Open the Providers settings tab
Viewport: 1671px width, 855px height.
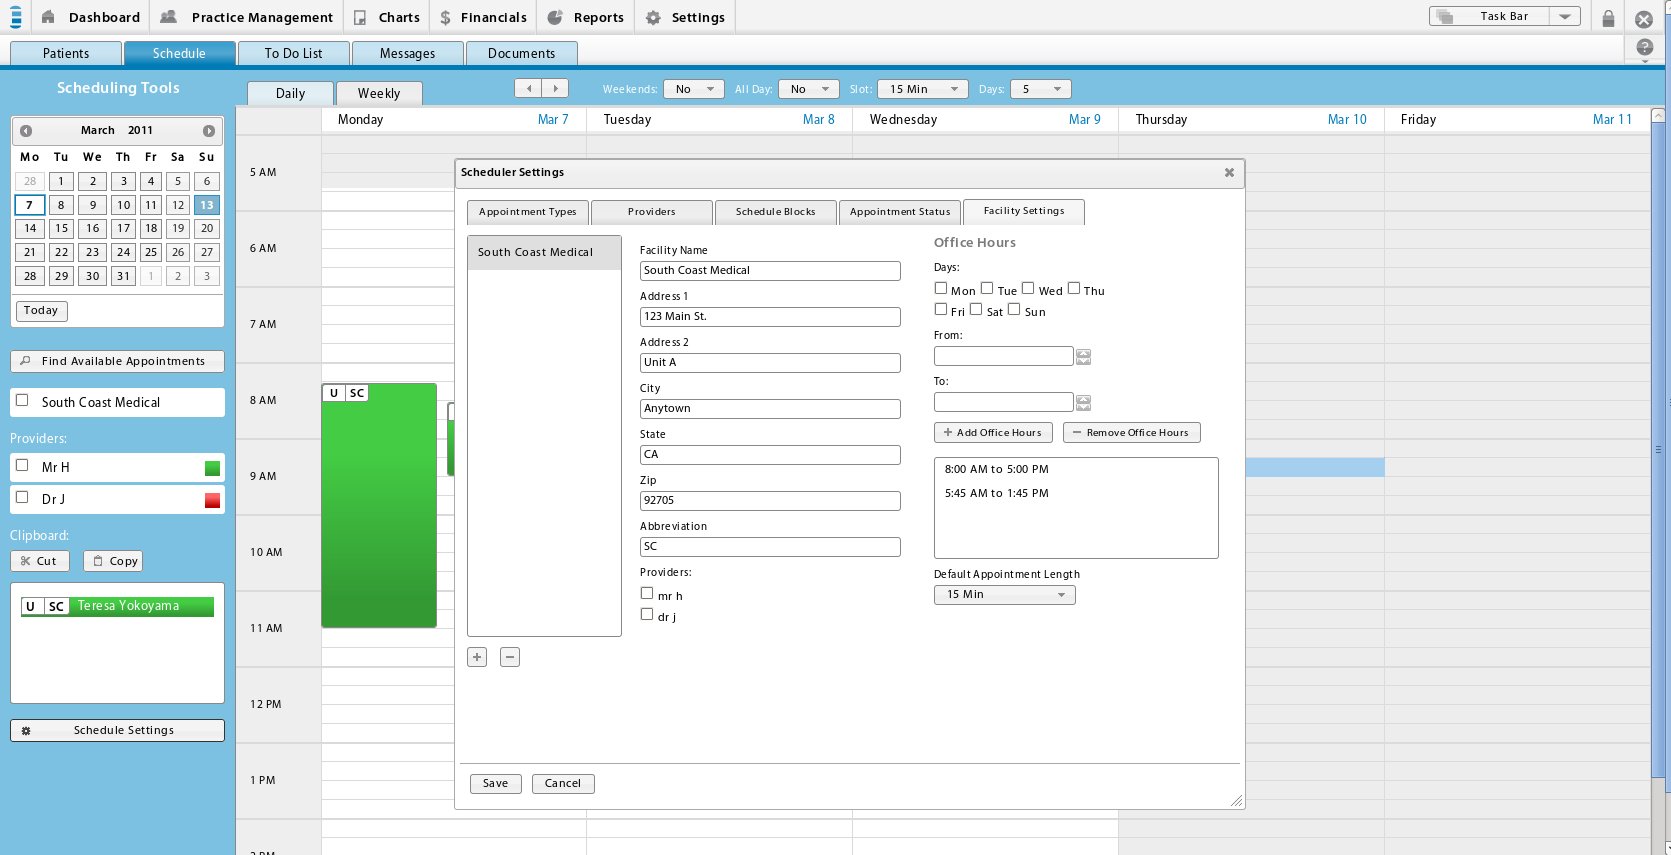pyautogui.click(x=652, y=212)
